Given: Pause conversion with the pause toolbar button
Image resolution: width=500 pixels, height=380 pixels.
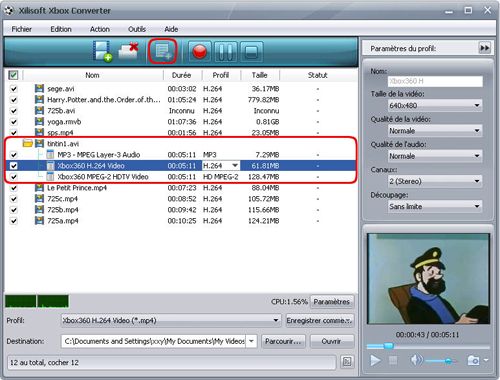Looking at the screenshot, I should [x=226, y=52].
